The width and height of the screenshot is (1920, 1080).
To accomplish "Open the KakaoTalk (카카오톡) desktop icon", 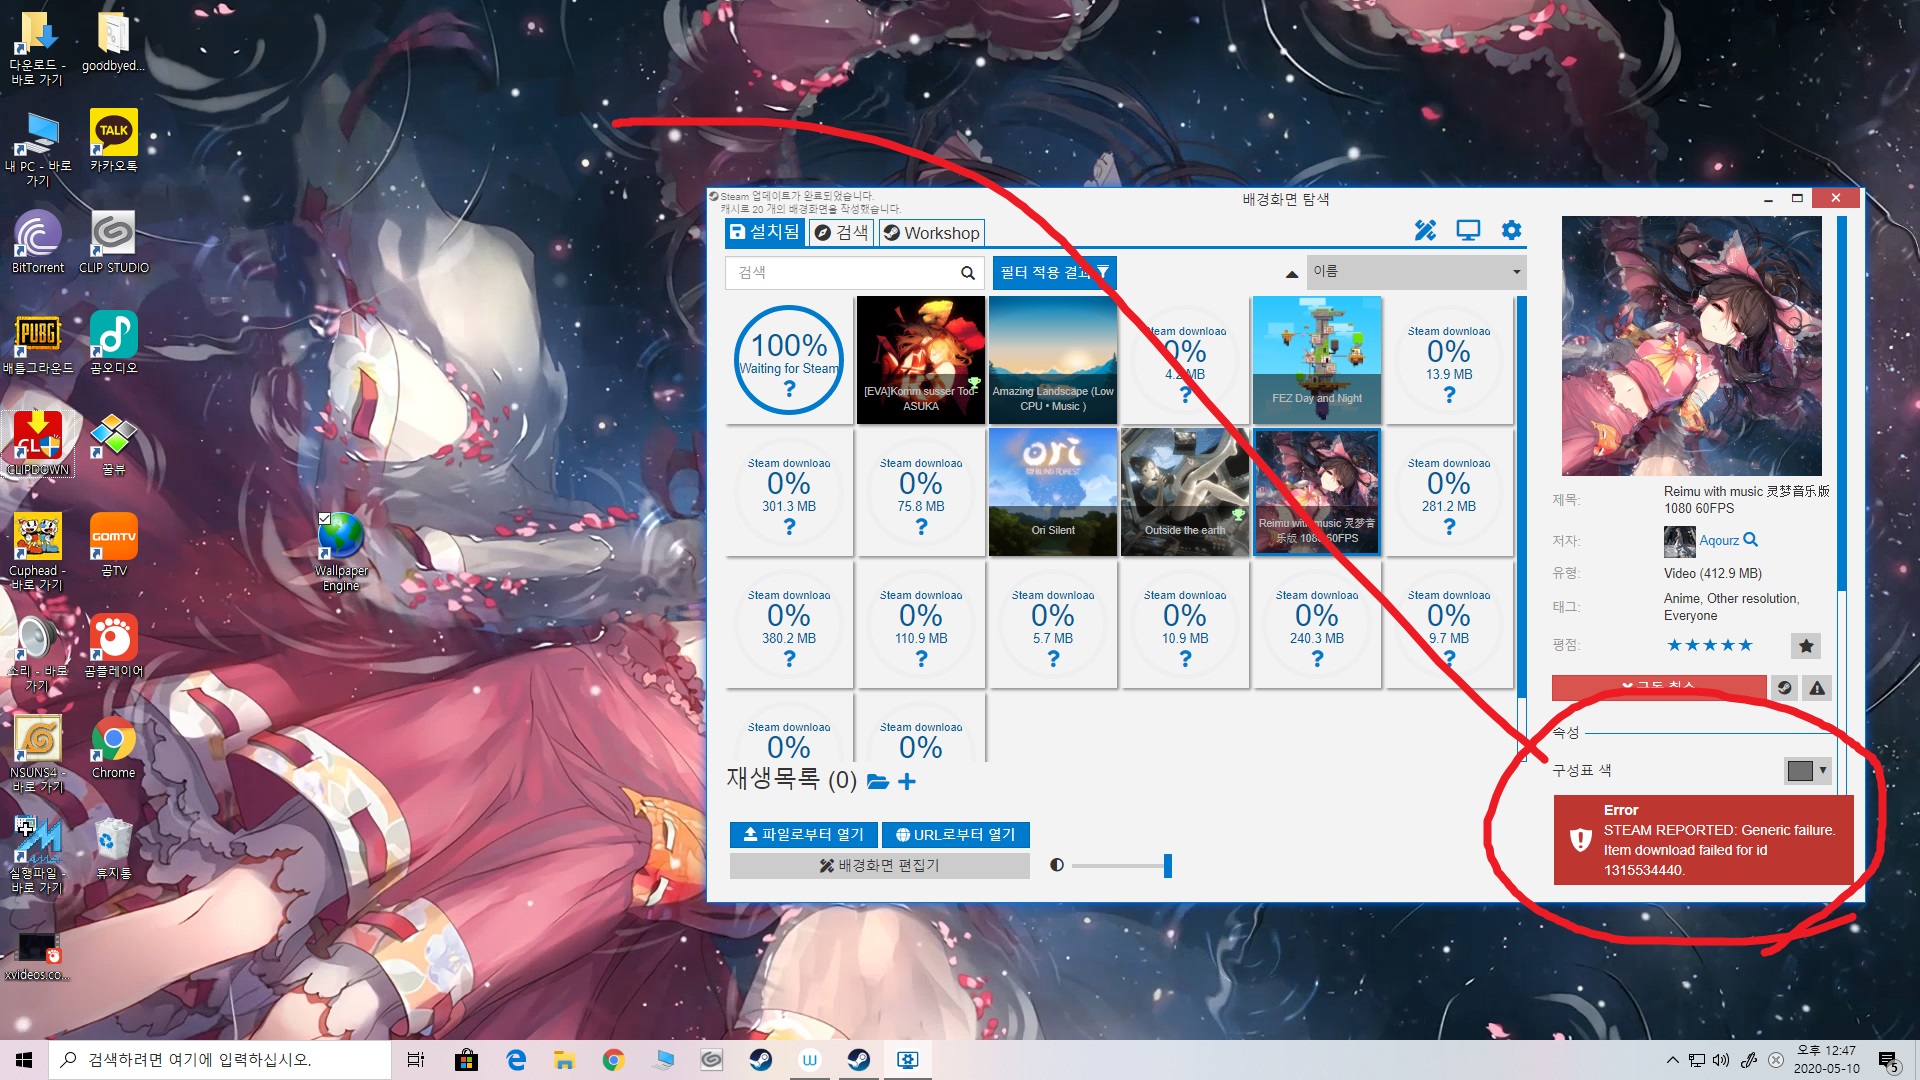I will click(x=113, y=141).
